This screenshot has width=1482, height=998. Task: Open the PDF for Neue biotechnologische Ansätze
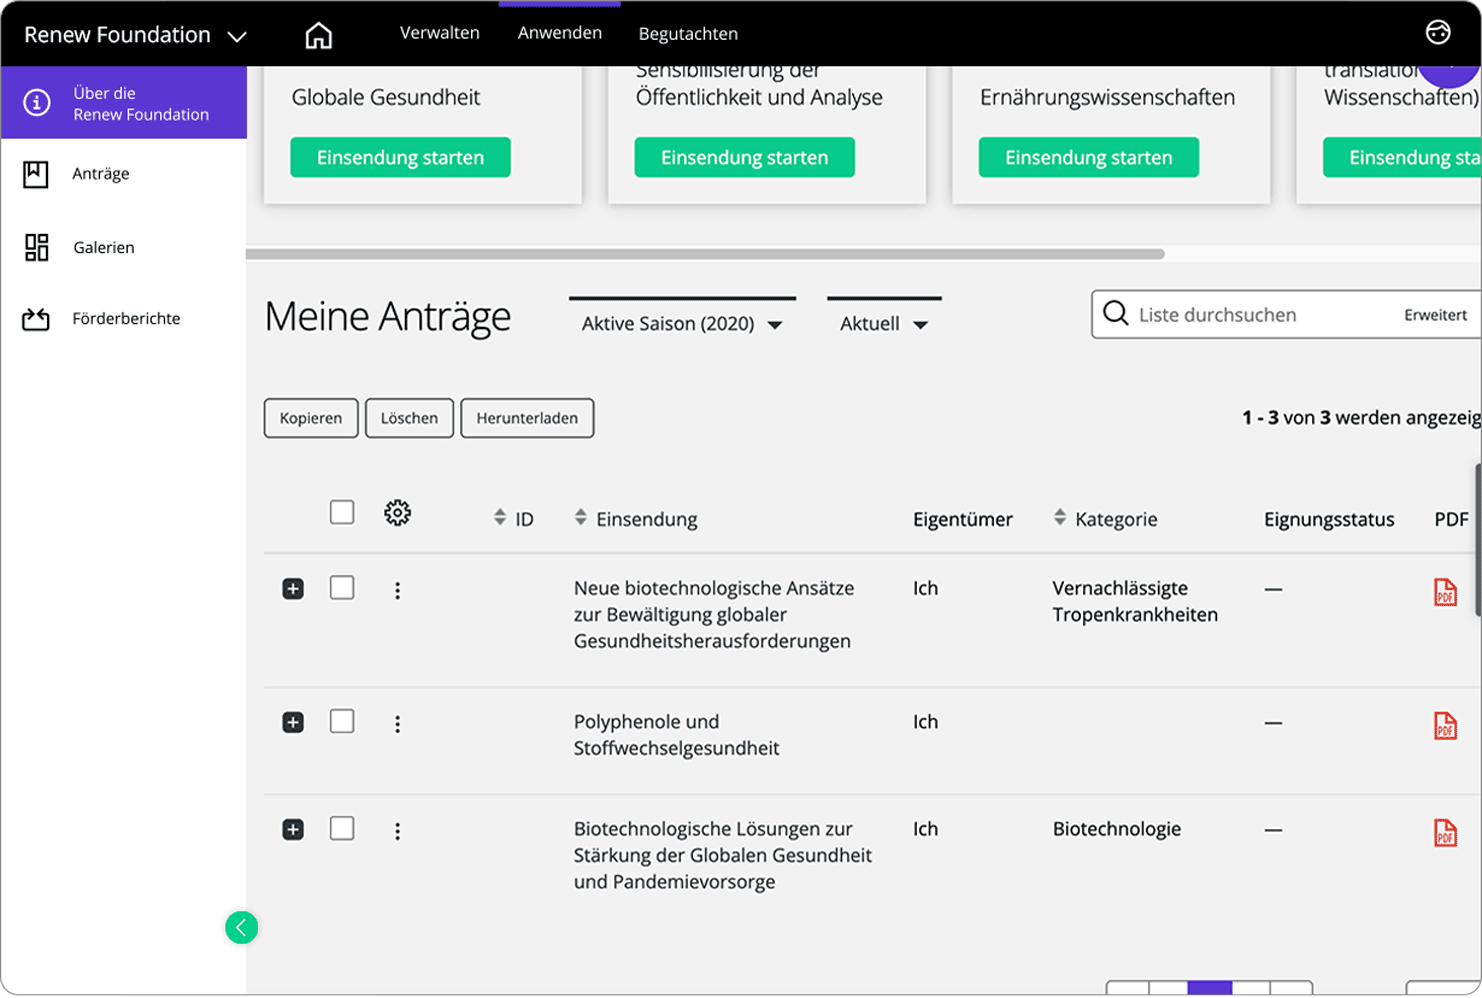click(1445, 592)
